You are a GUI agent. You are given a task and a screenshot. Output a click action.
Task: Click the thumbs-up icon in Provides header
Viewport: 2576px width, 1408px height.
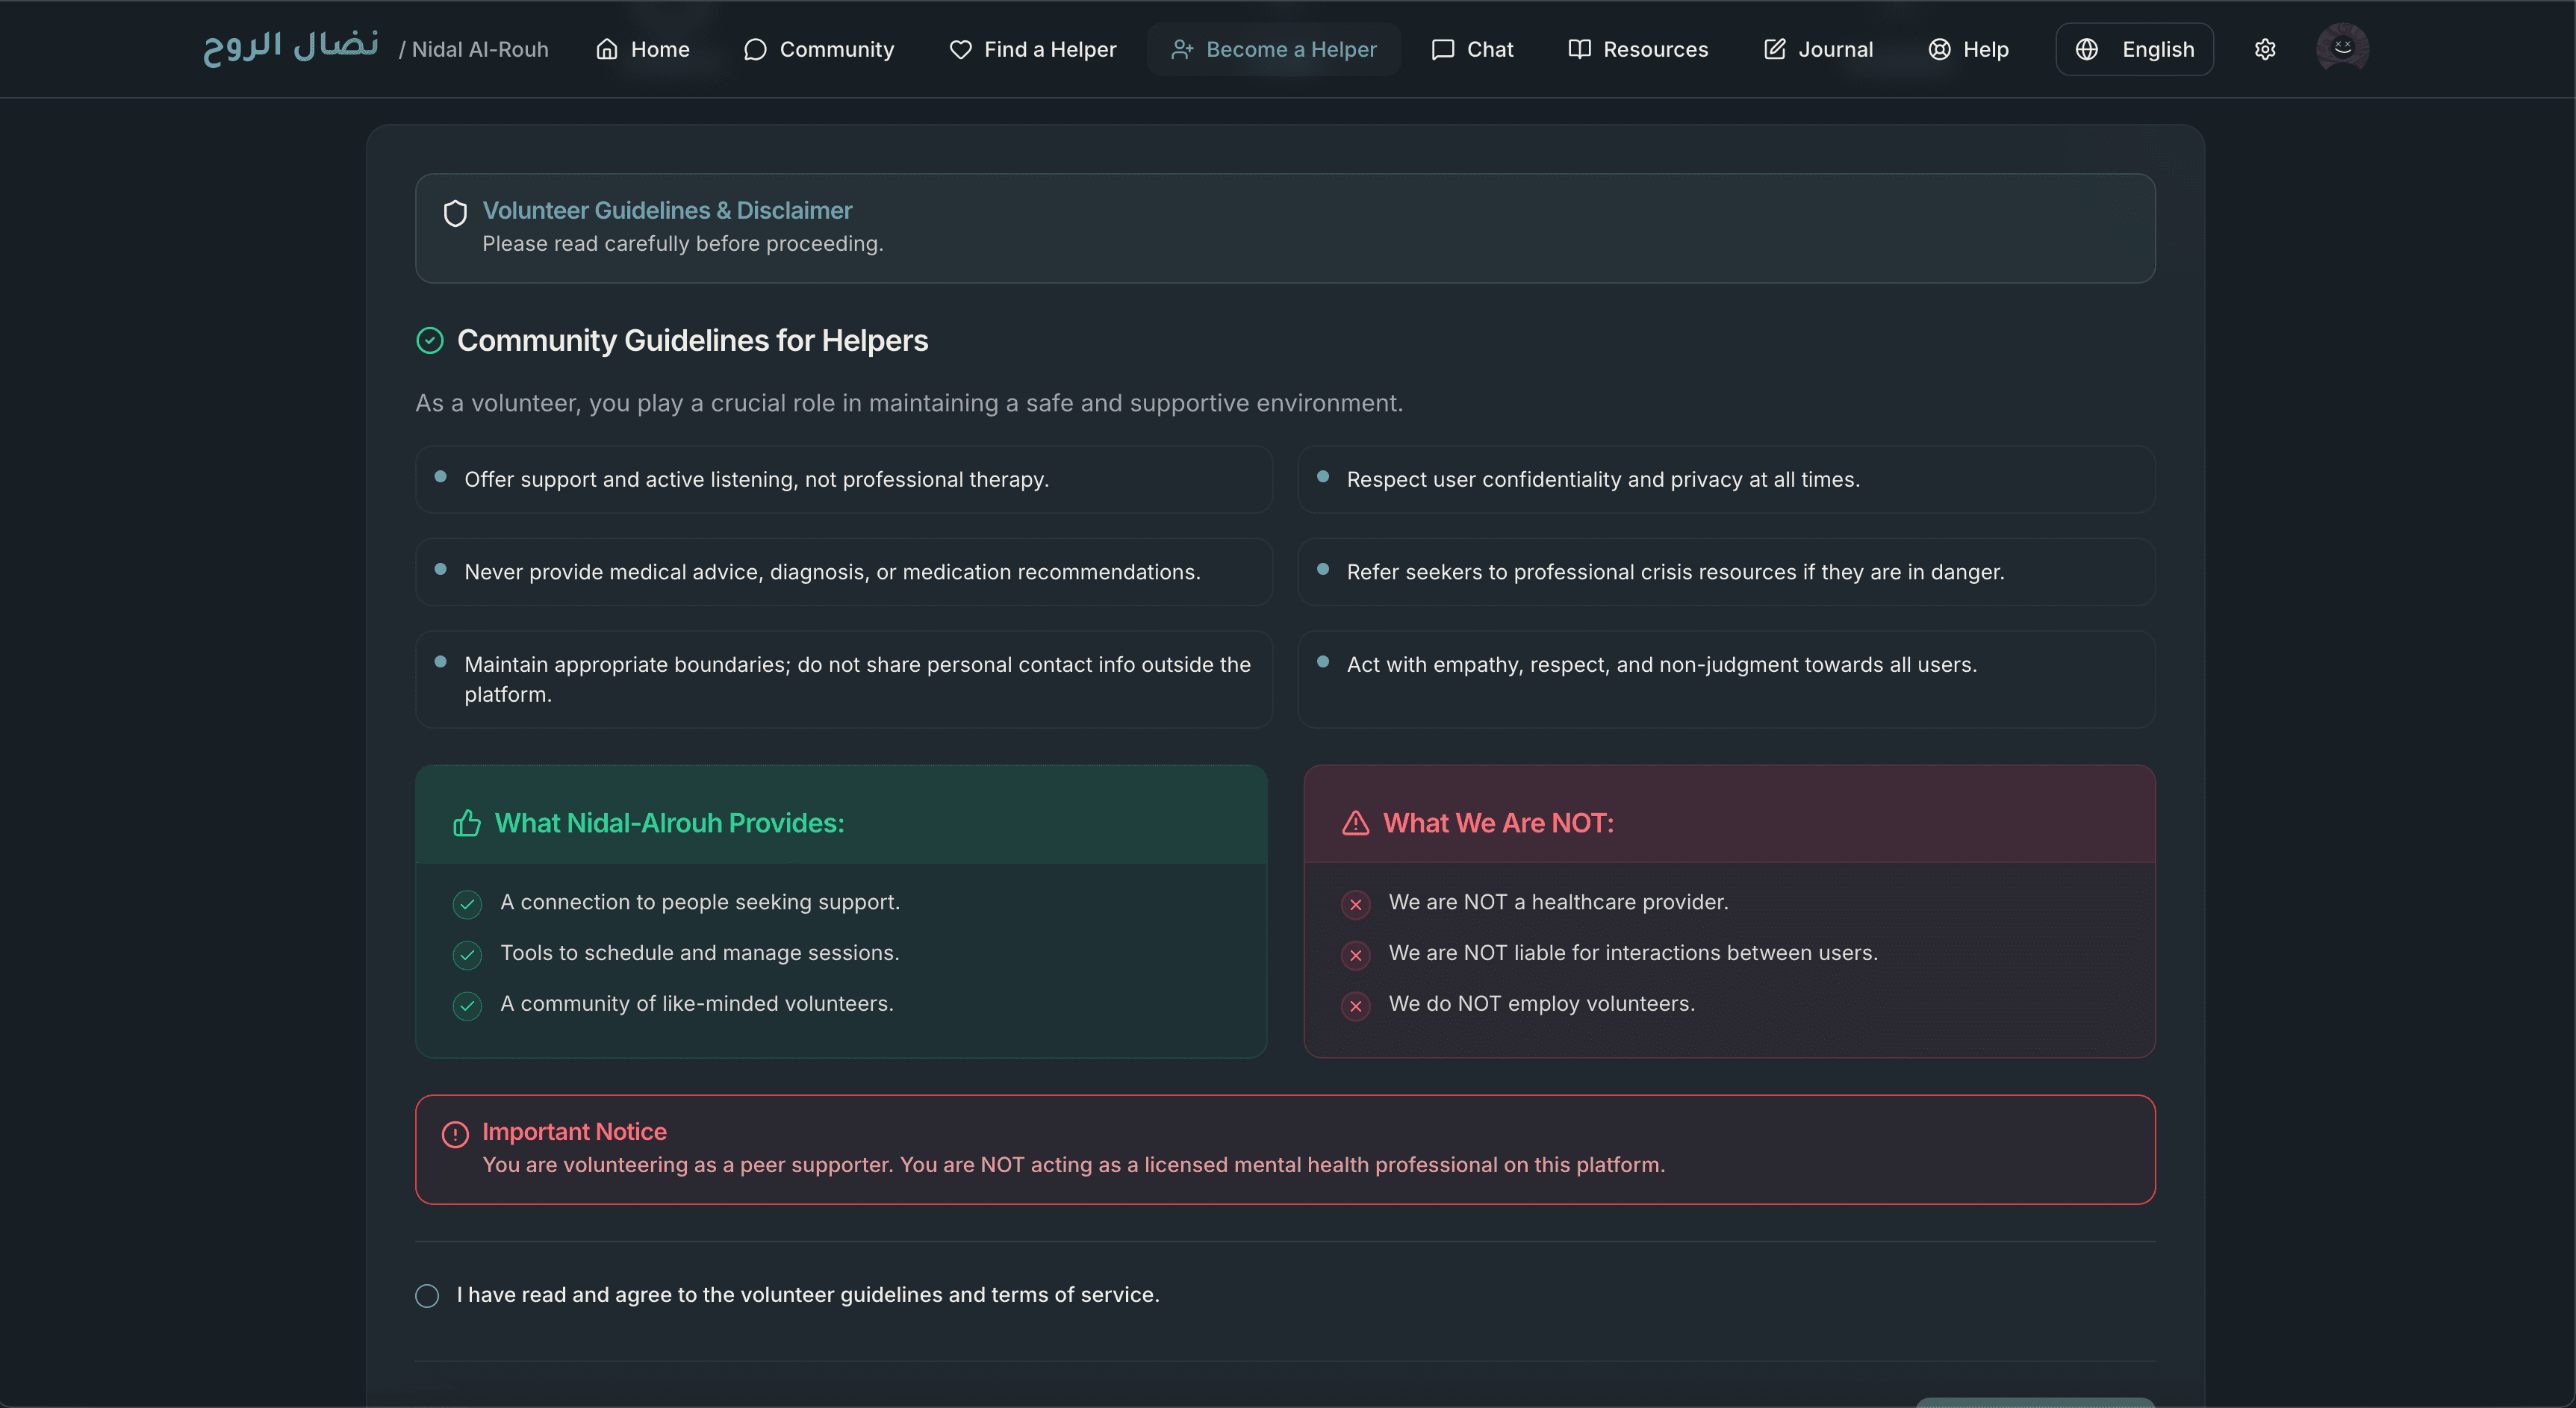pyautogui.click(x=467, y=823)
